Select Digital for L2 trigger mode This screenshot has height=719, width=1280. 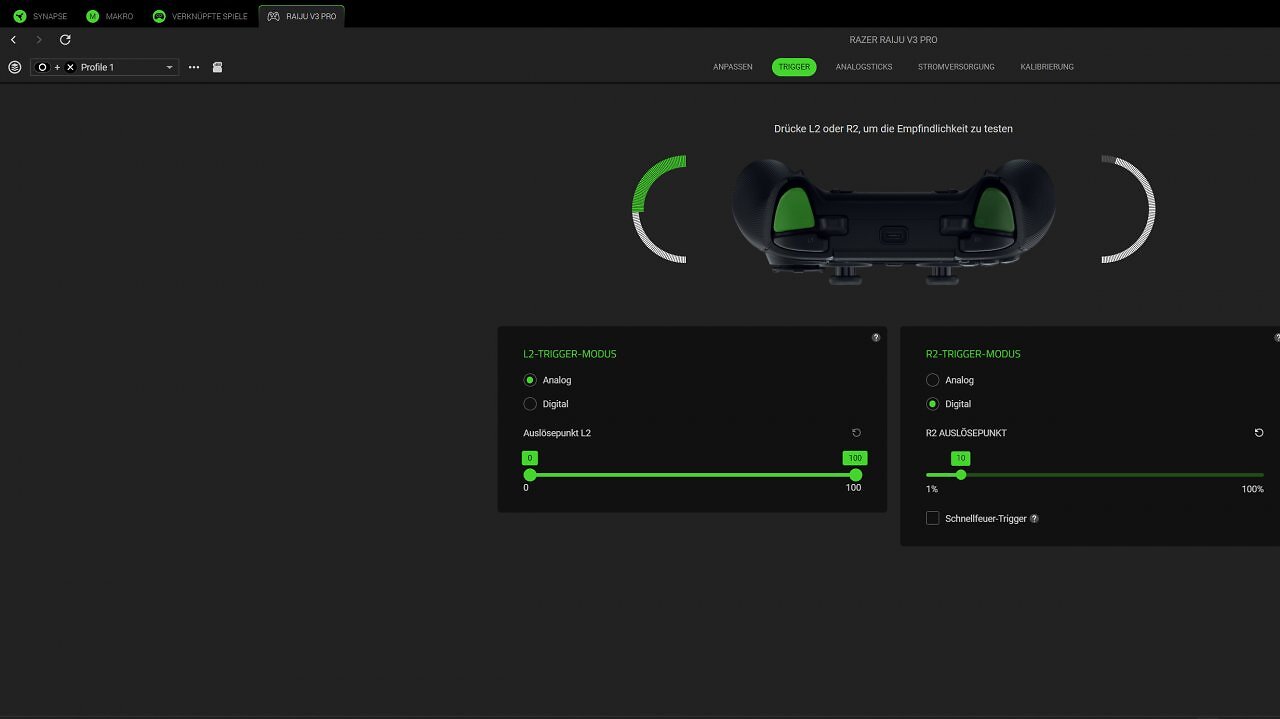pos(530,404)
